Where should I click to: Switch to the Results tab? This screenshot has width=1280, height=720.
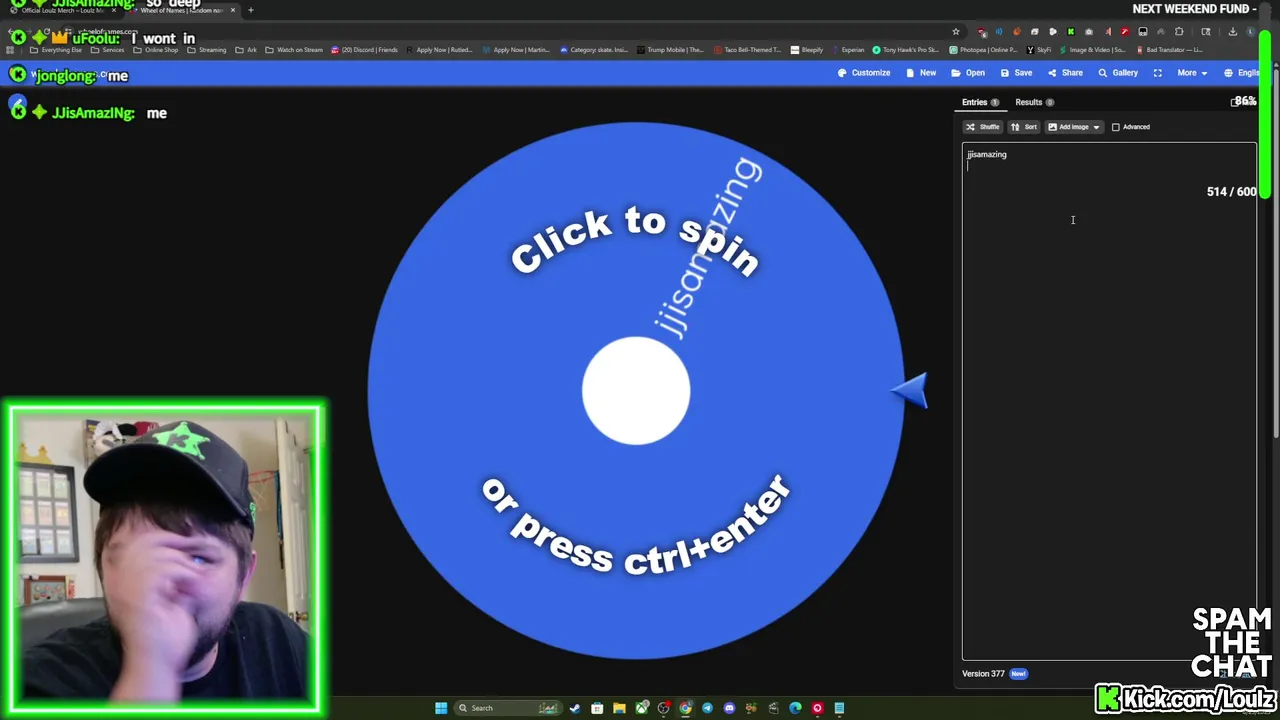(x=1034, y=102)
